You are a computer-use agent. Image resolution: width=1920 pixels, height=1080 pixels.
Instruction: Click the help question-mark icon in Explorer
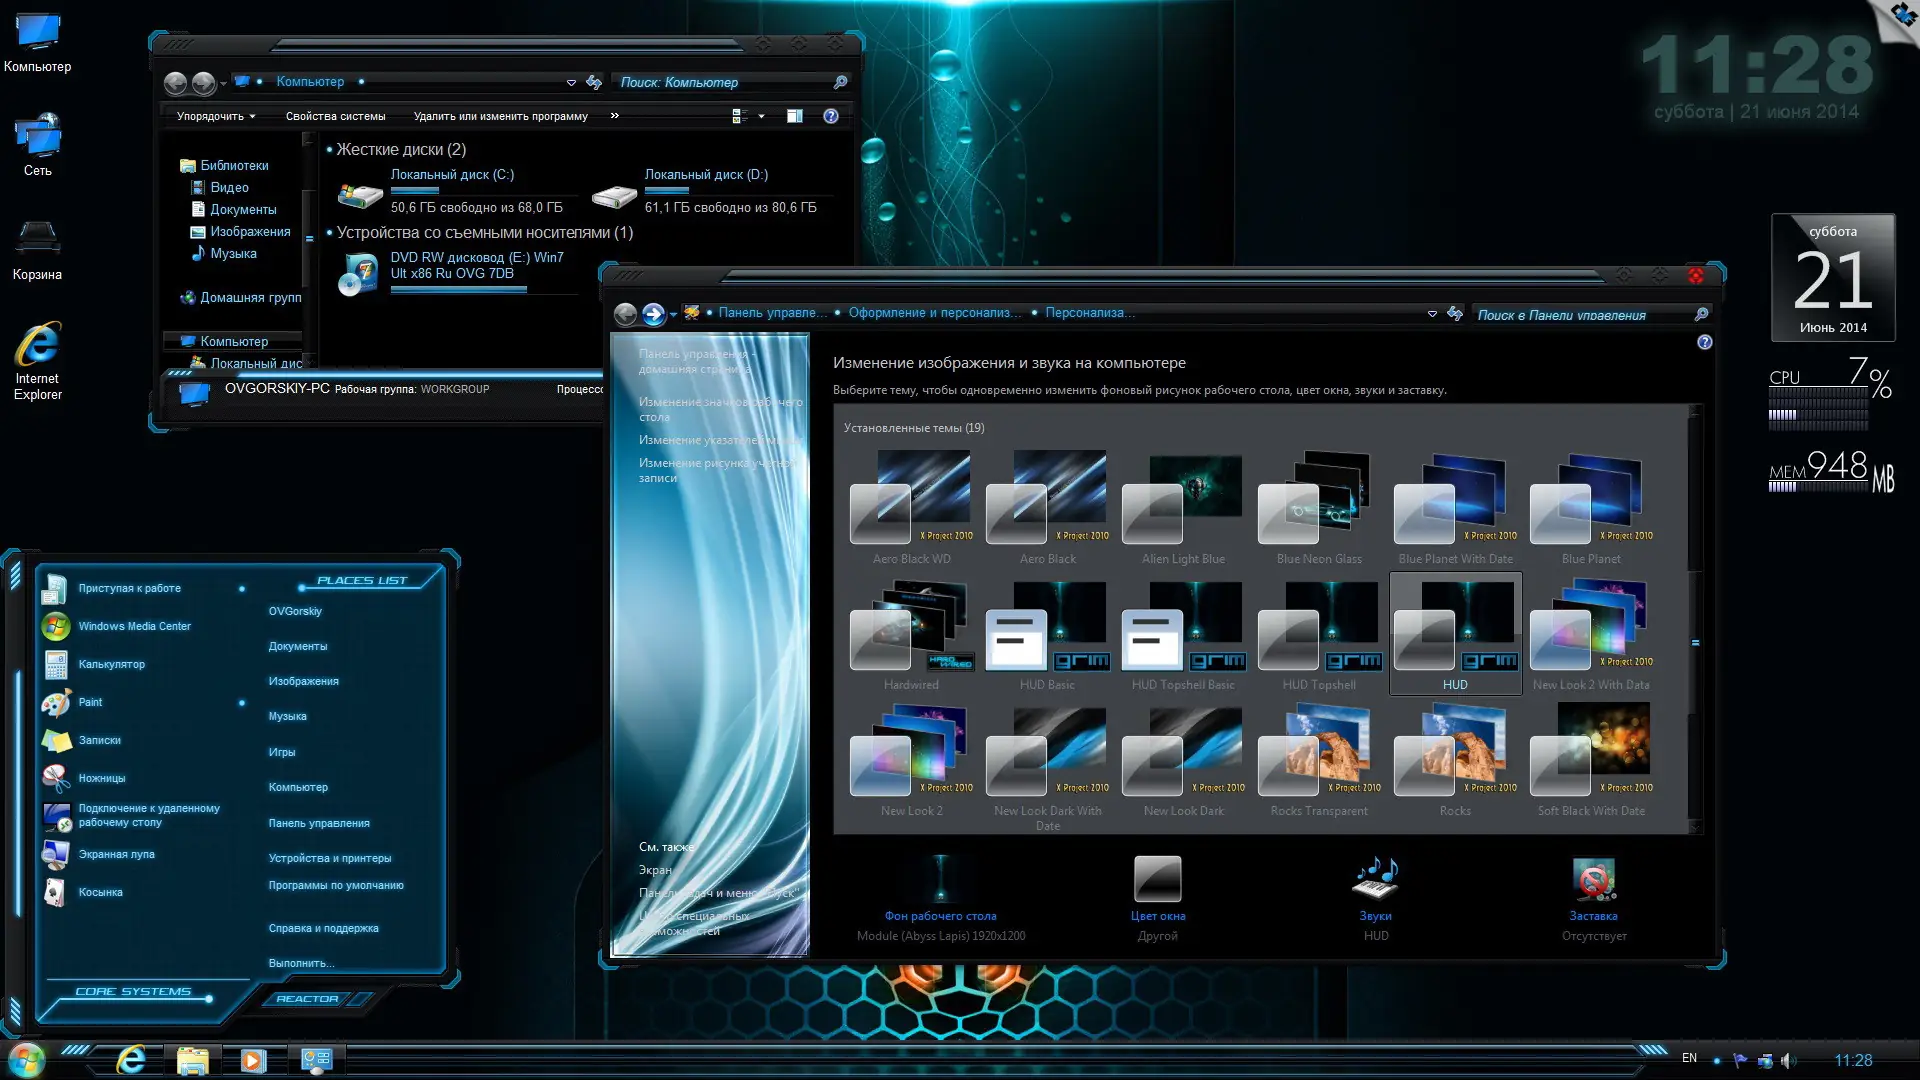pos(830,116)
